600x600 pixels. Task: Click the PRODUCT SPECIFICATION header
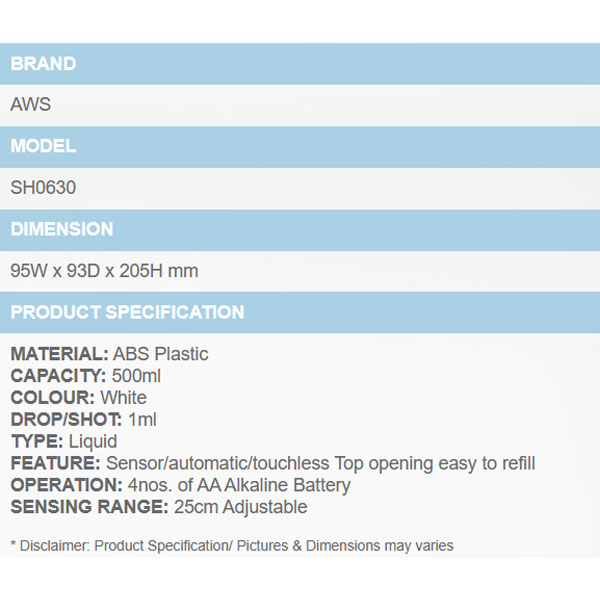click(127, 312)
